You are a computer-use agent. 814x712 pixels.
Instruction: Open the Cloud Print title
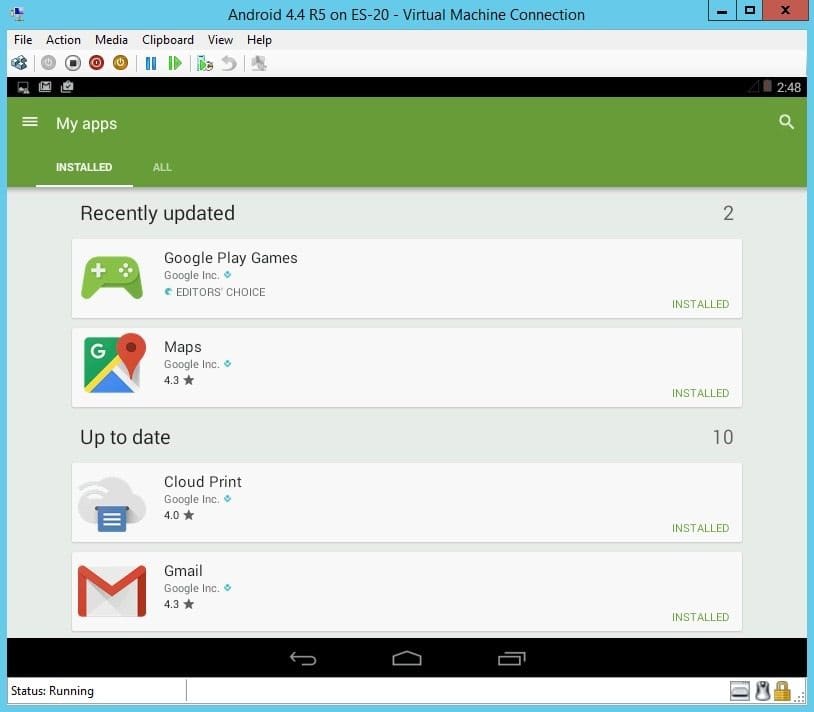point(203,482)
